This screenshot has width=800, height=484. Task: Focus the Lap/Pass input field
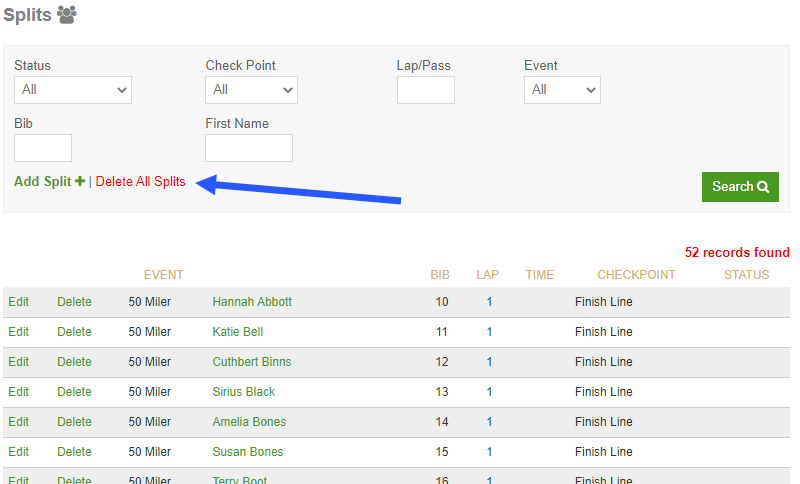pyautogui.click(x=426, y=90)
